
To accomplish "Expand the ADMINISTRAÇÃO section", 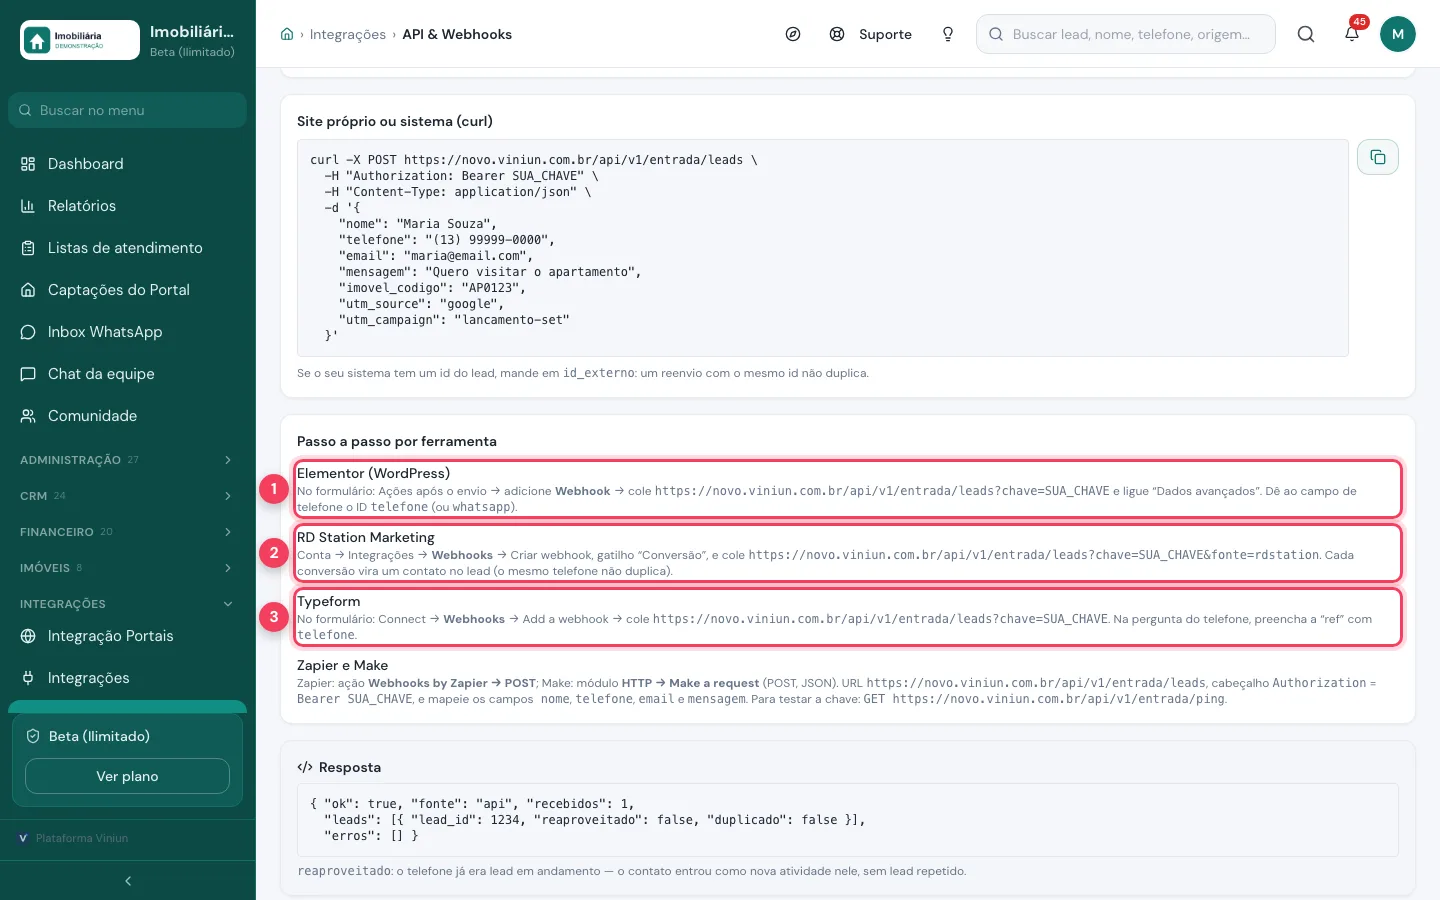I will (128, 460).
